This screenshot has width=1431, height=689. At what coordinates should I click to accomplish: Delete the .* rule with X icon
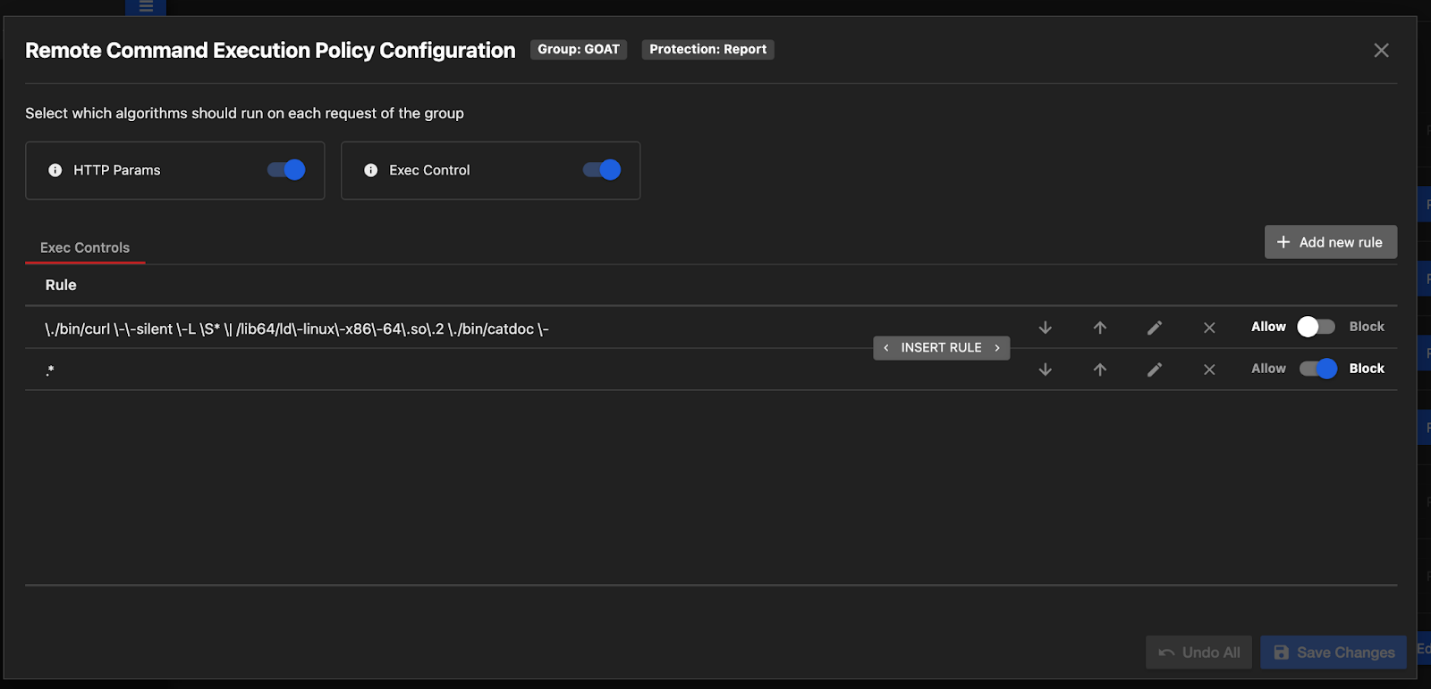pyautogui.click(x=1209, y=370)
